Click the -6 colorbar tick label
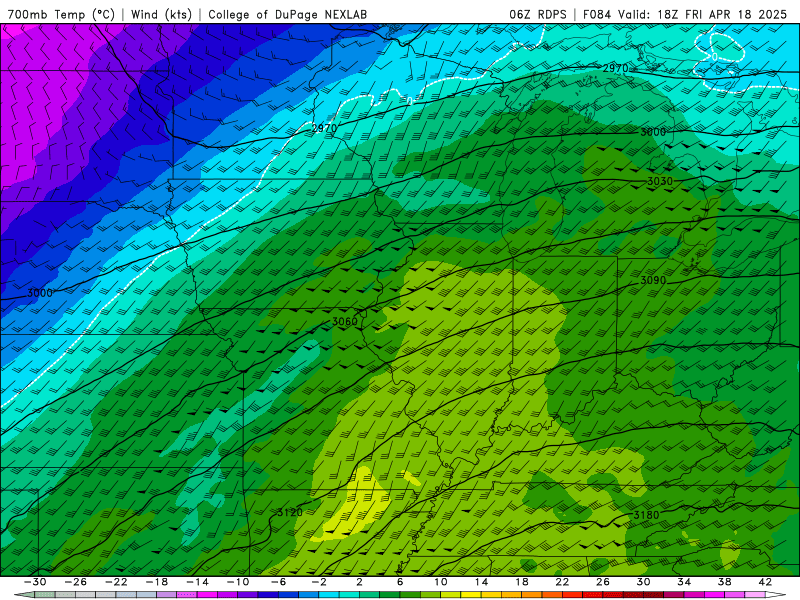 point(279,582)
